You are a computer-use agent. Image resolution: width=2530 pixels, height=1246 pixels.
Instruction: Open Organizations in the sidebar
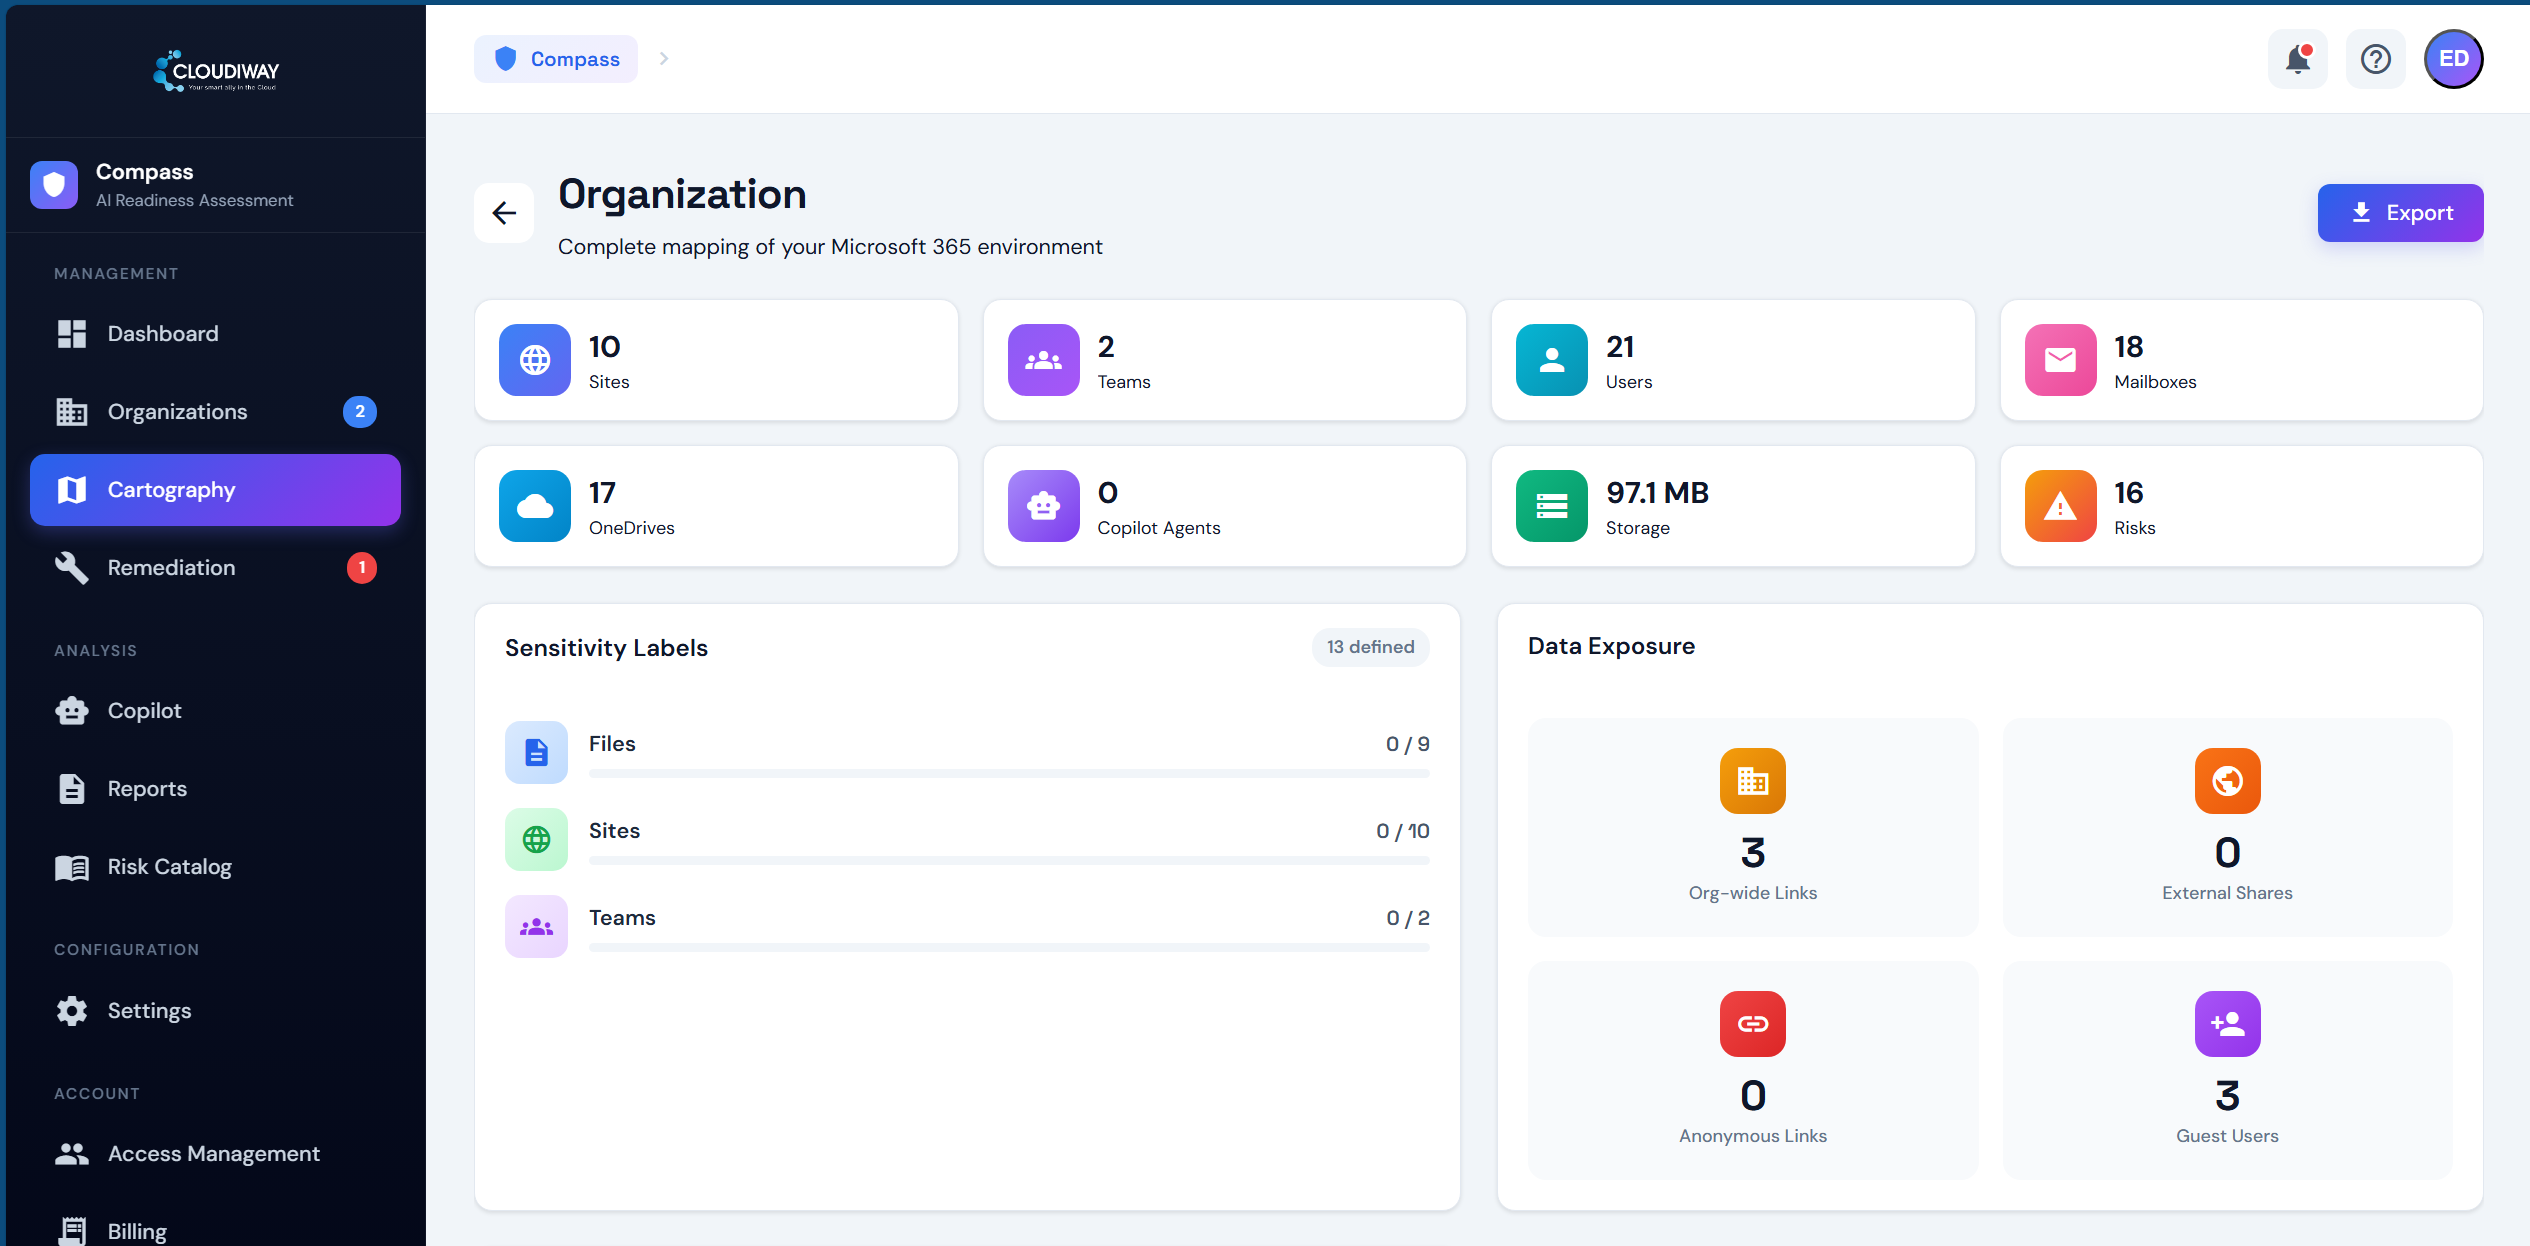(x=215, y=412)
